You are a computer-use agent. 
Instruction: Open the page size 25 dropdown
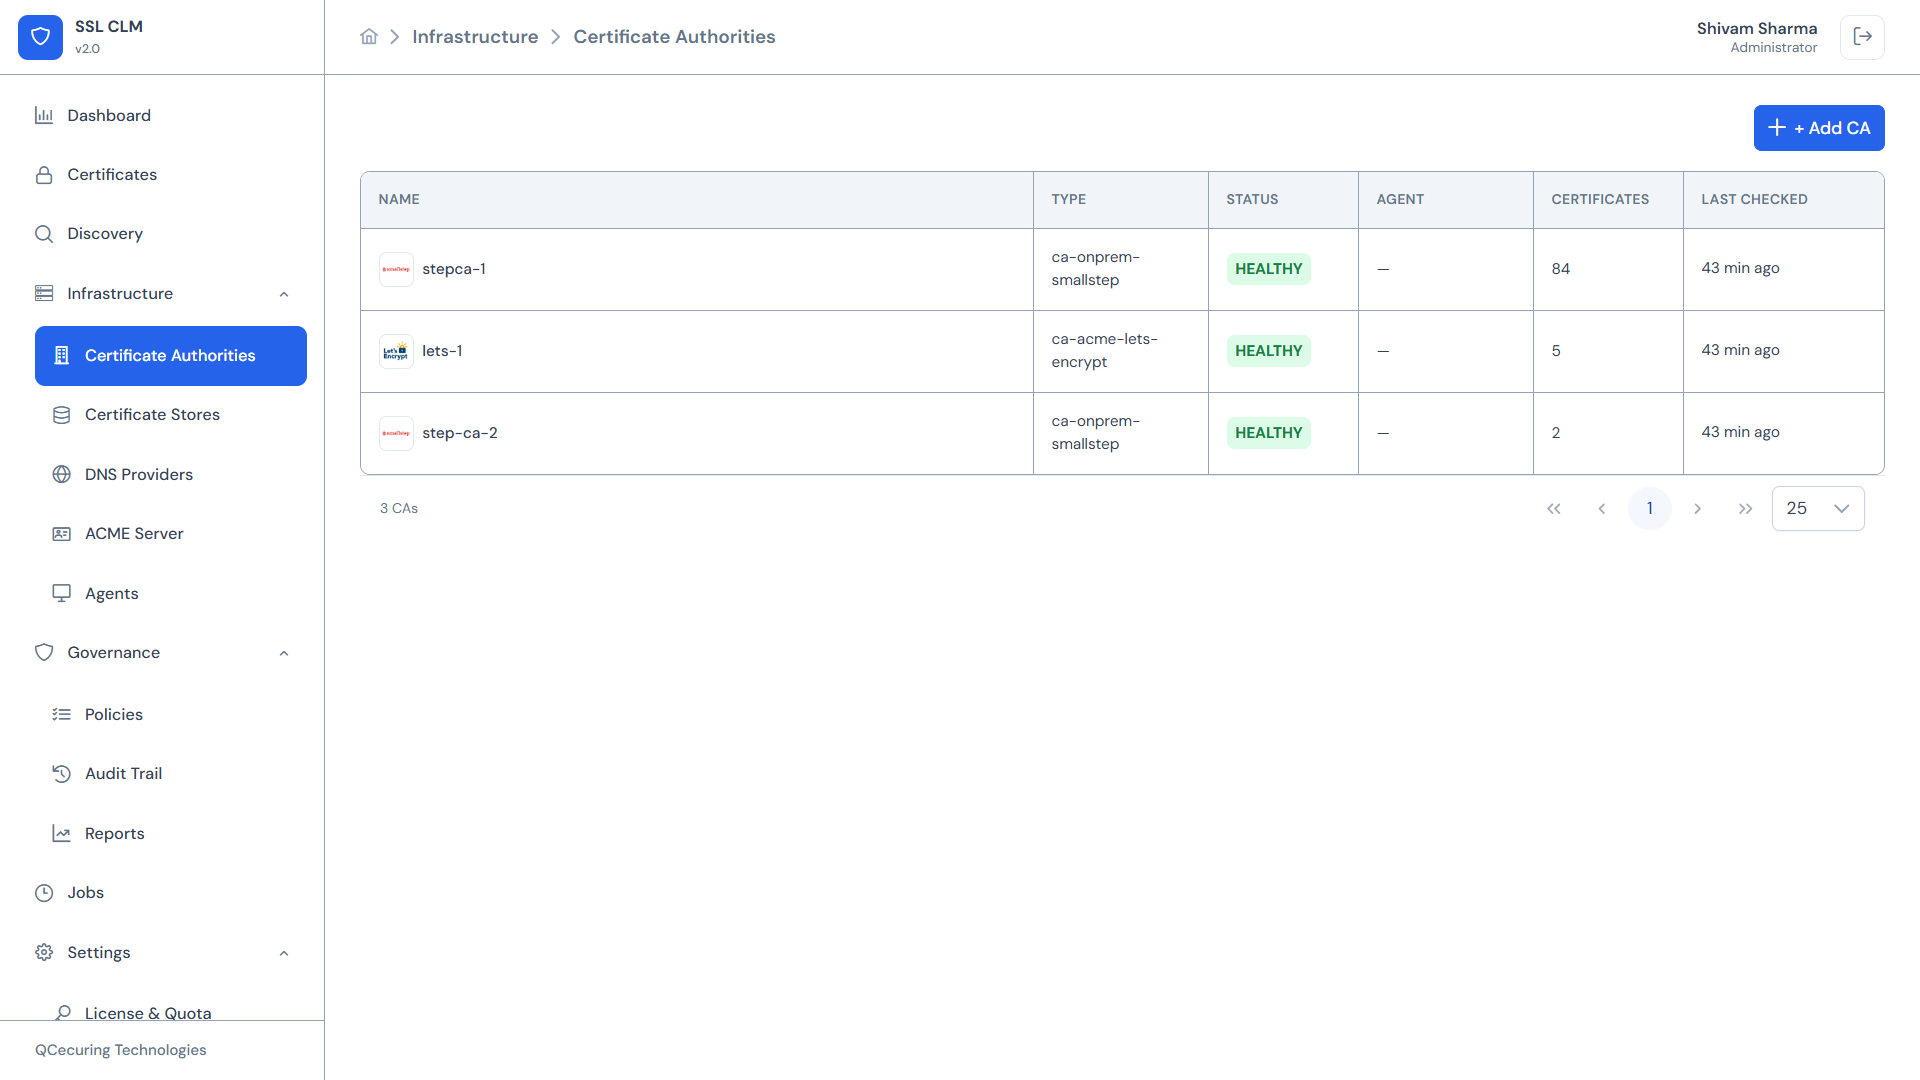click(1818, 509)
